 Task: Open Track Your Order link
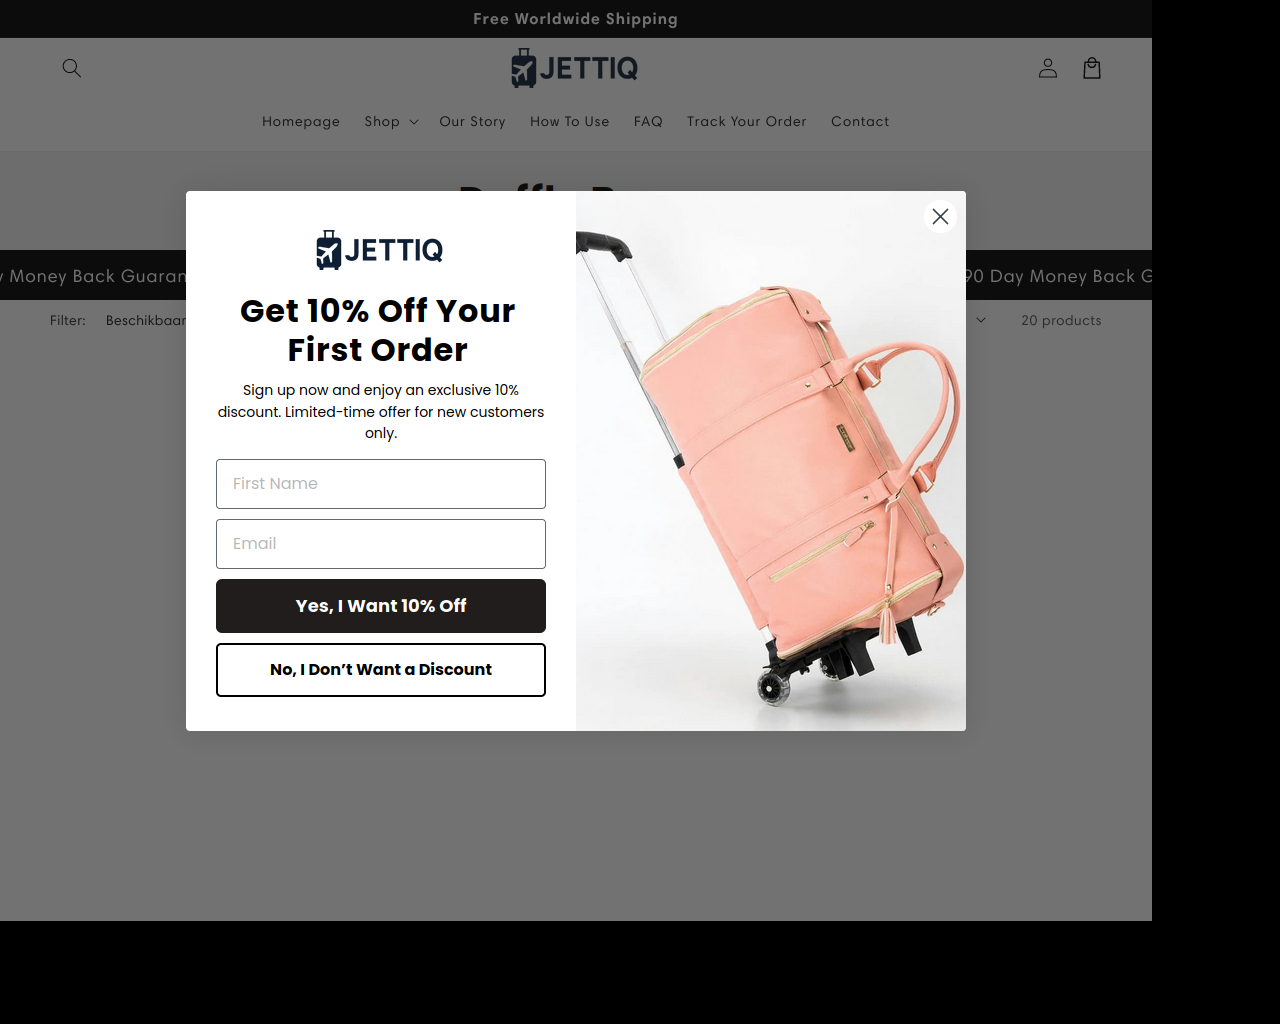click(x=747, y=121)
